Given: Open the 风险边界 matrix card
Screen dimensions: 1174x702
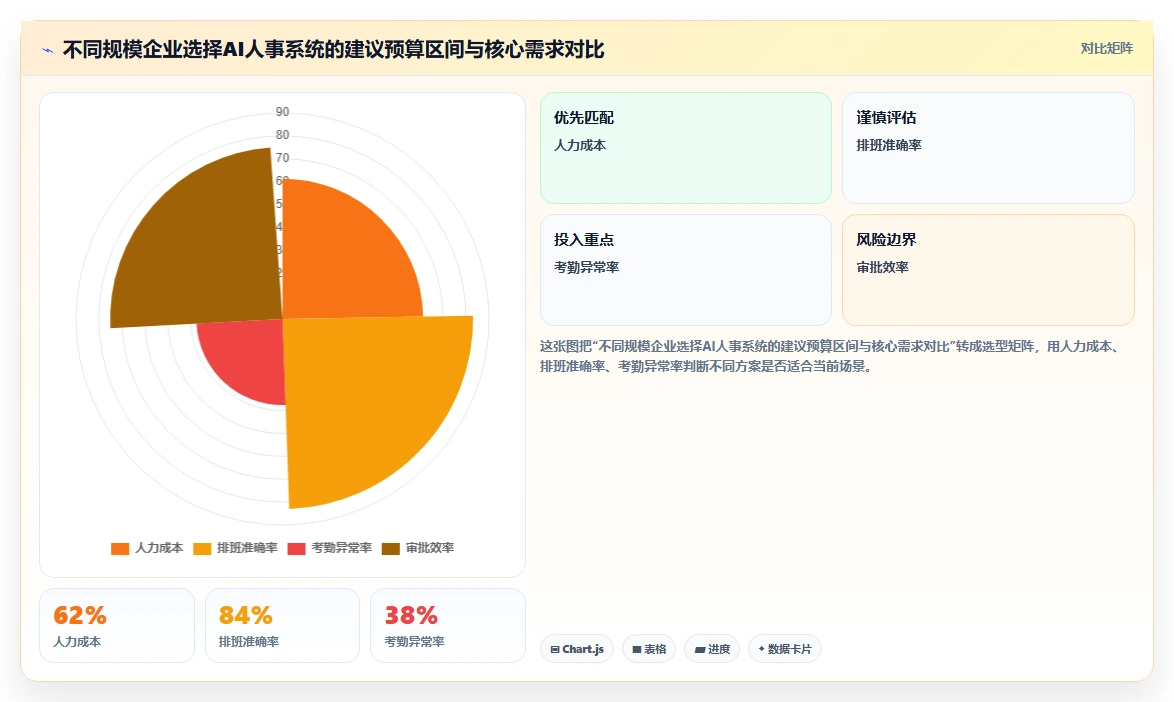Looking at the screenshot, I should (988, 270).
